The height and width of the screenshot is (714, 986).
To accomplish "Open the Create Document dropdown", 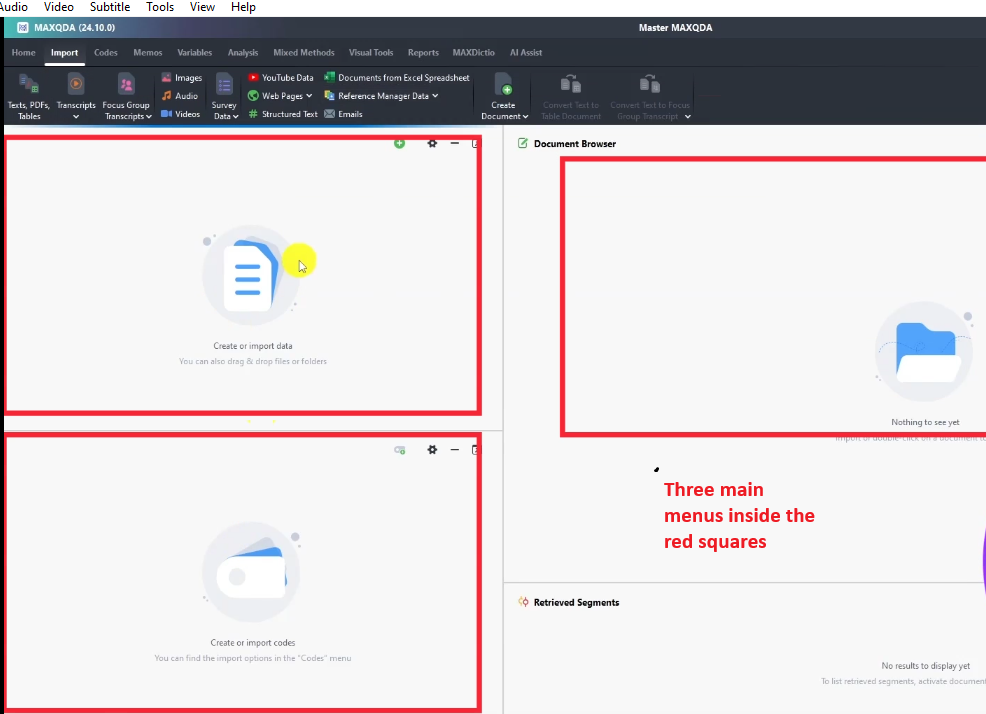I will (504, 117).
